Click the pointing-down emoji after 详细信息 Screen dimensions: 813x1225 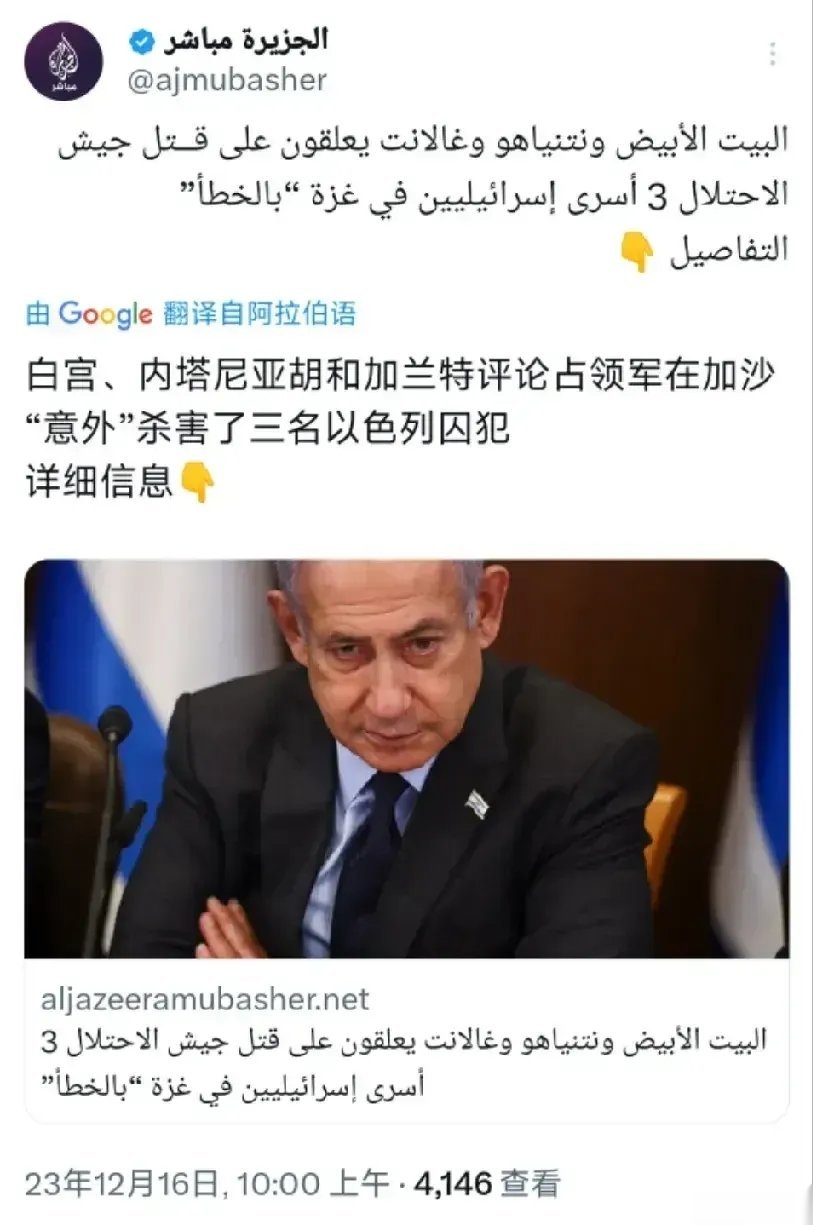pyautogui.click(x=197, y=484)
